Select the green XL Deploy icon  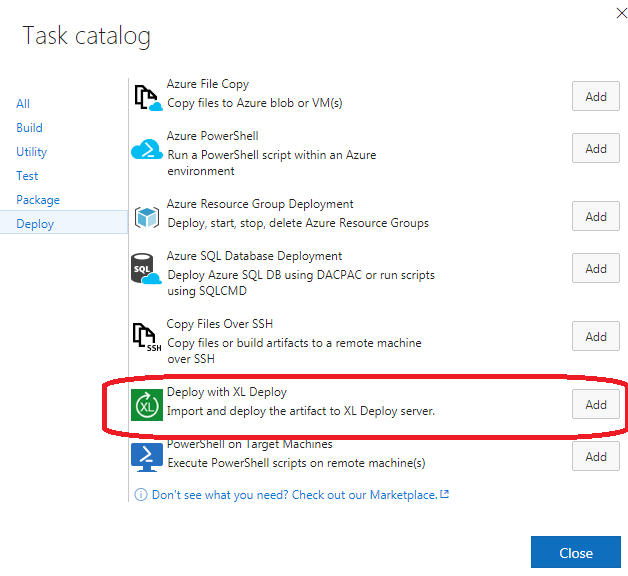click(147, 406)
